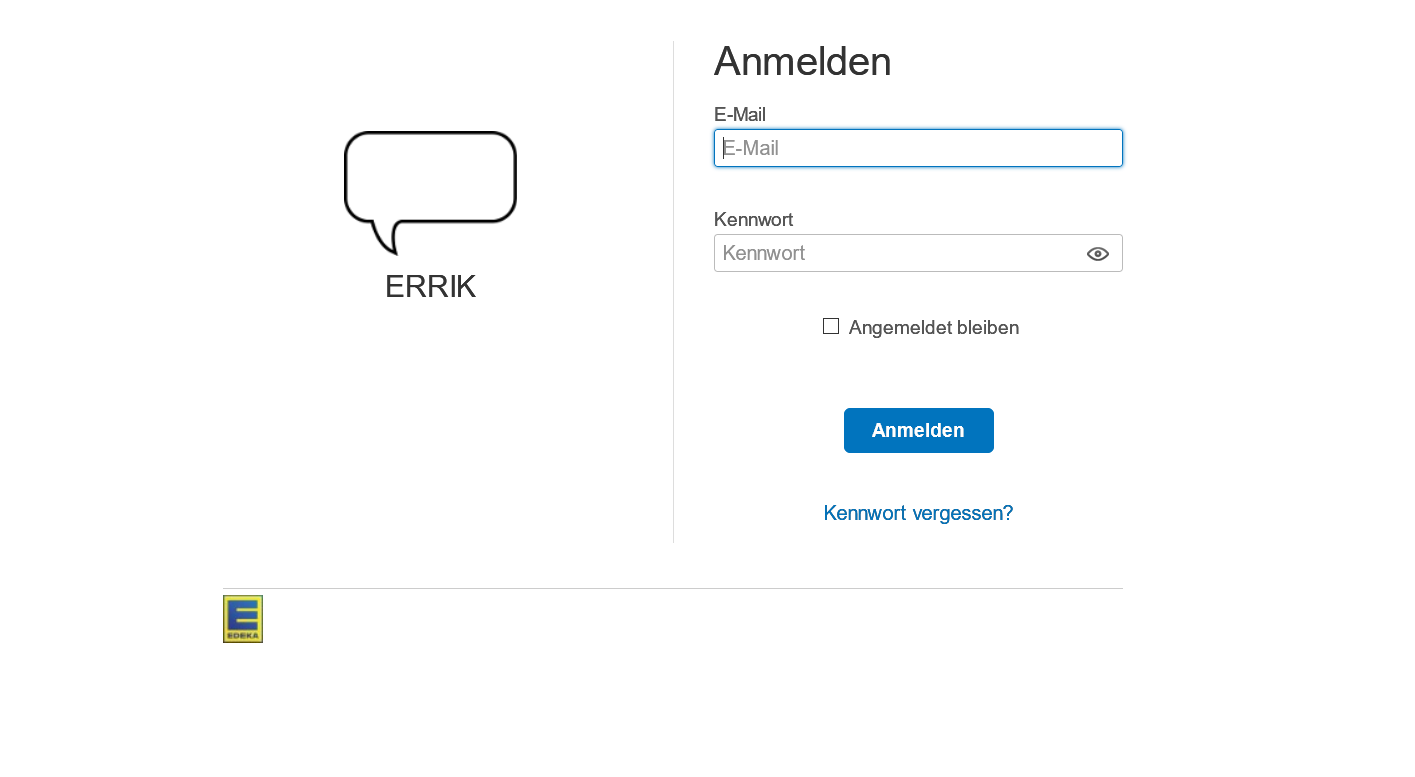The height and width of the screenshot is (777, 1415).
Task: Click into the Kennwort password field
Action: click(x=895, y=253)
